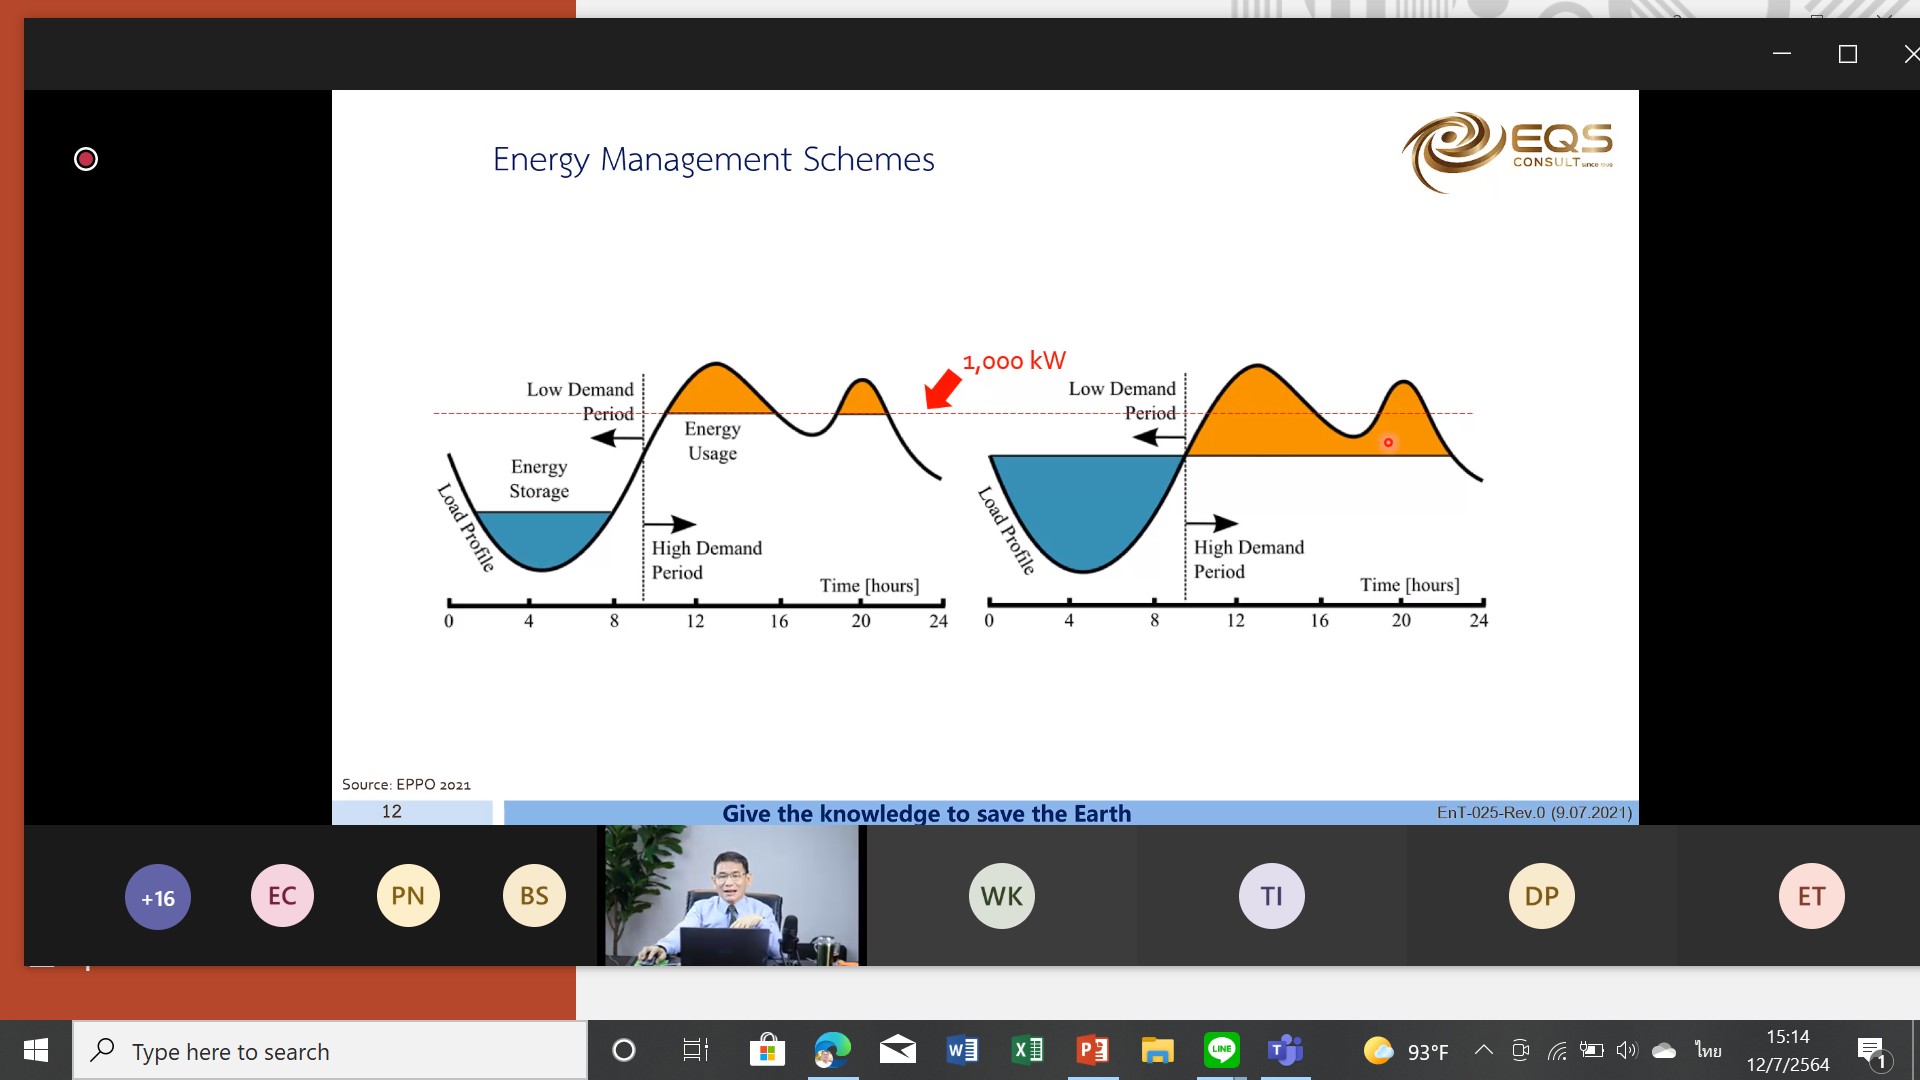The image size is (1920, 1080).
Task: Maximize the meeting window
Action: point(1848,54)
